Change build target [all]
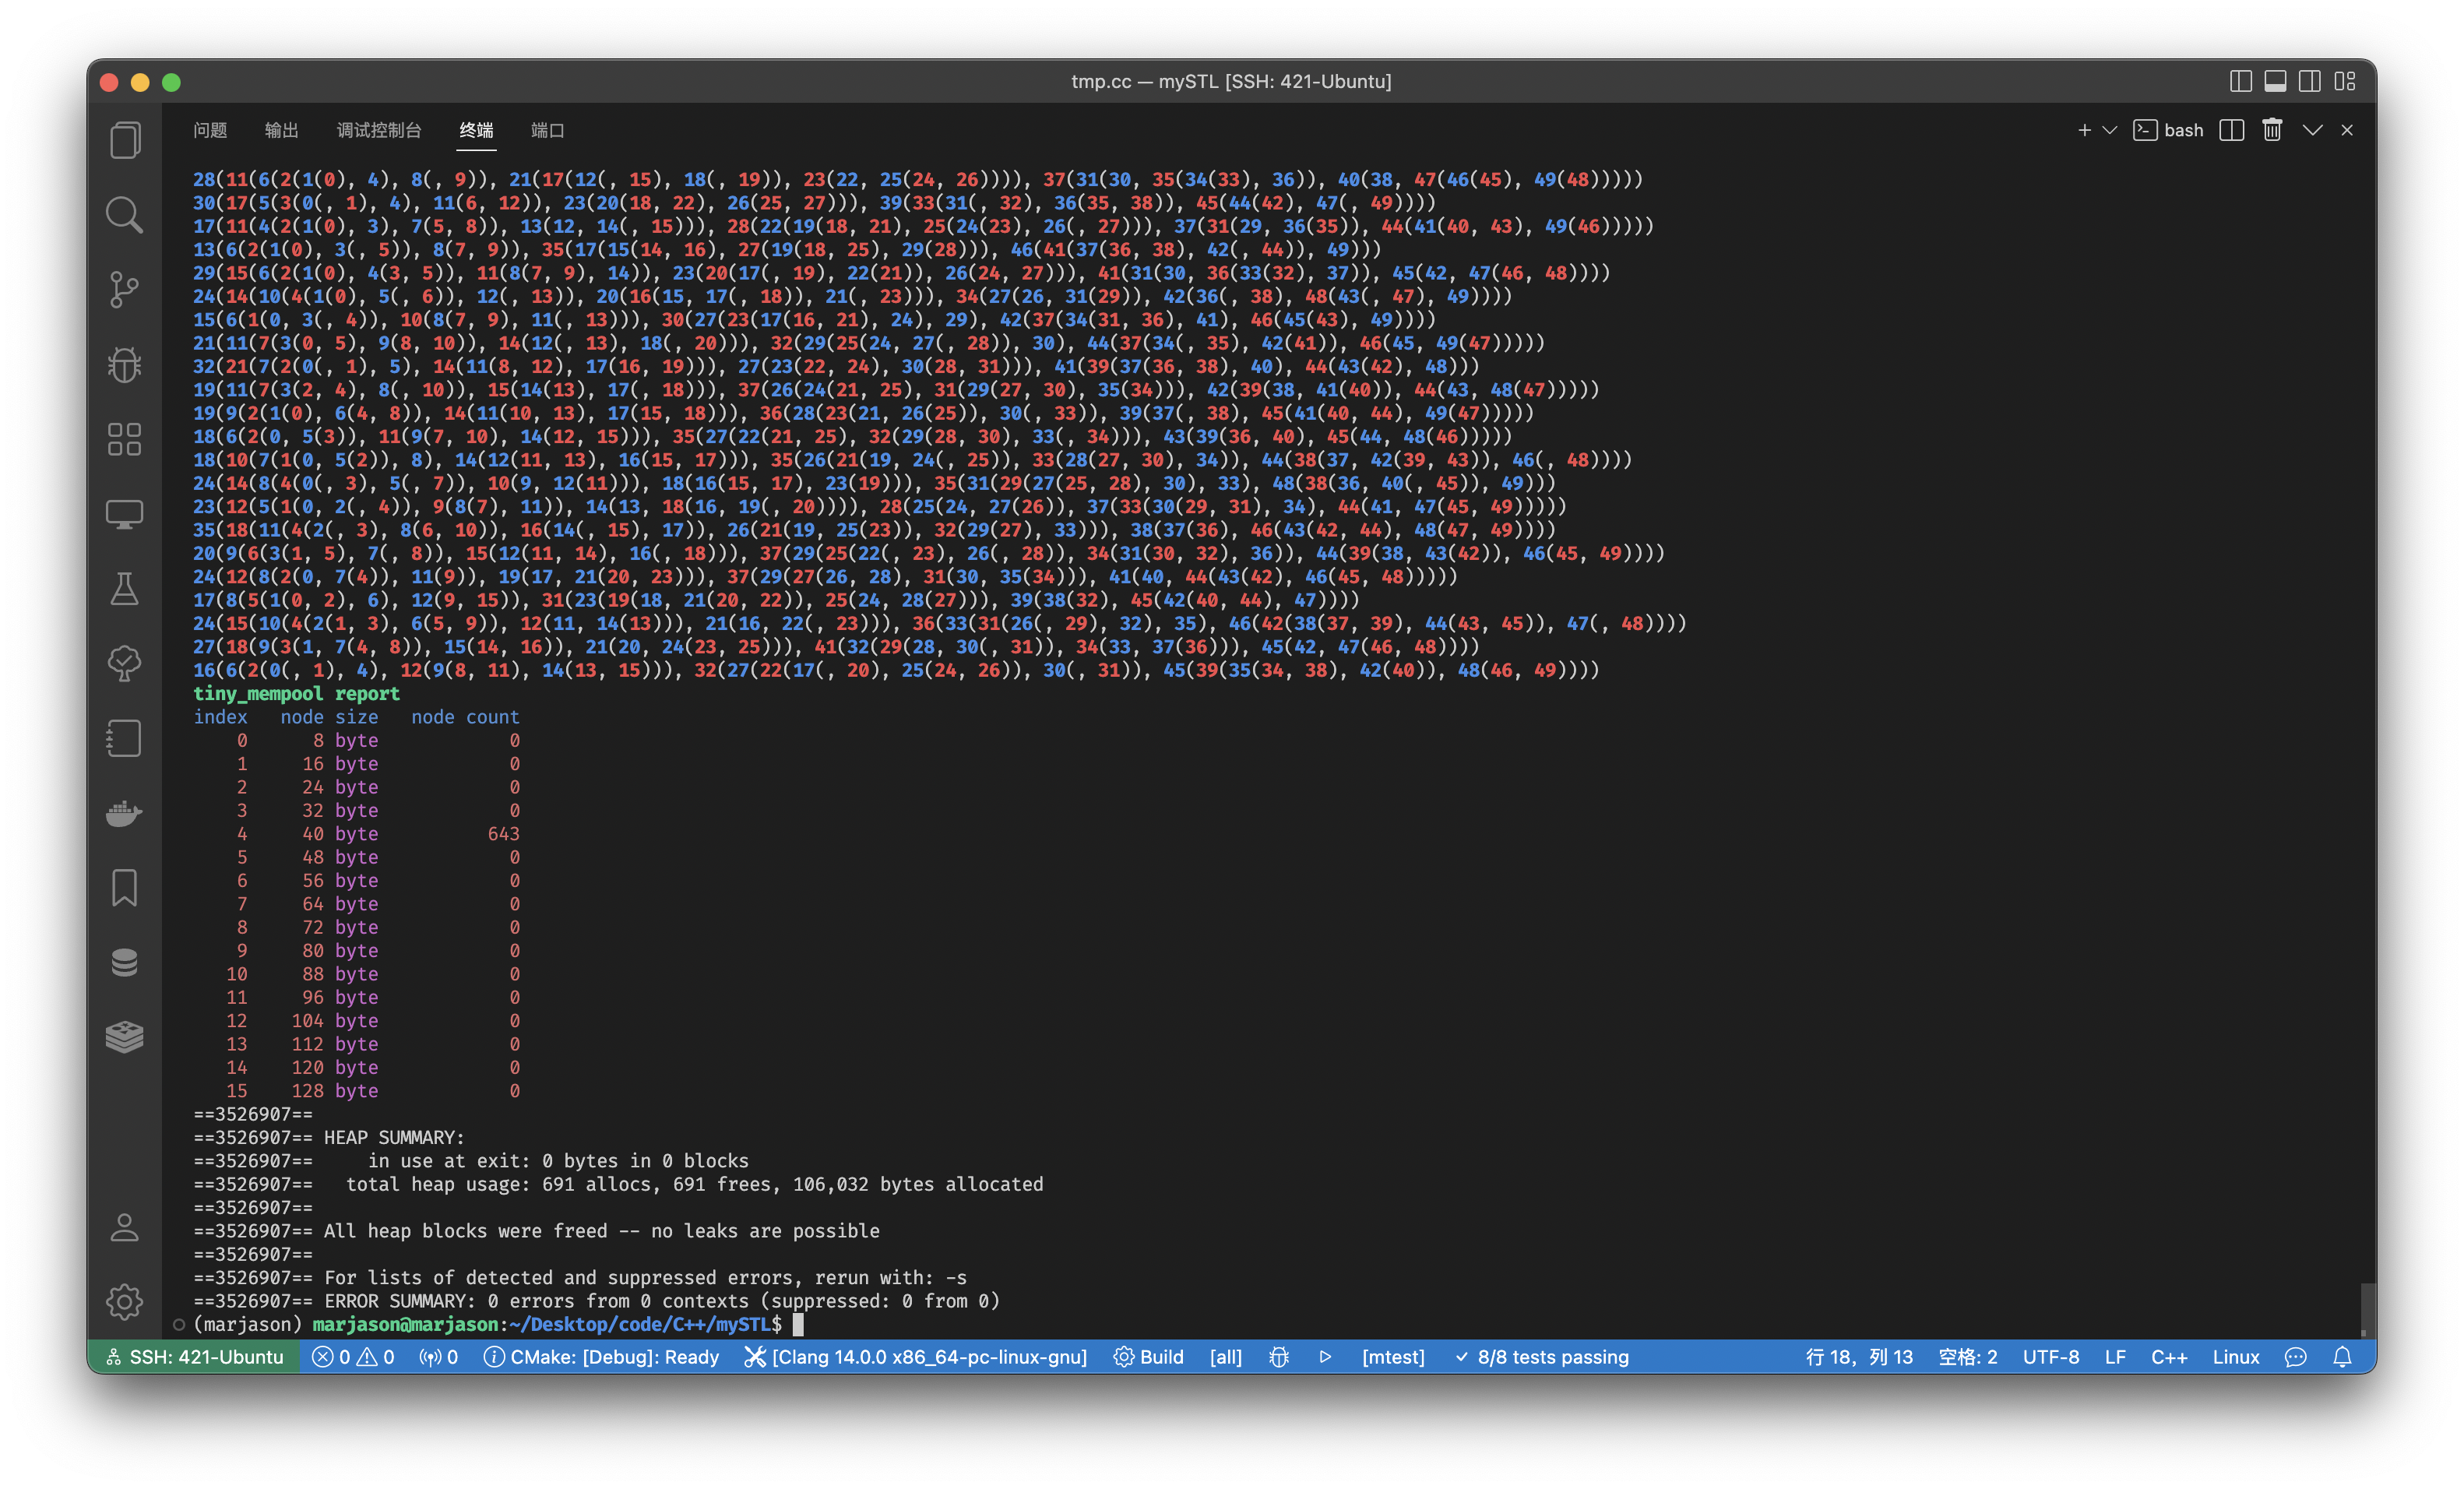2464x1489 pixels. point(1226,1357)
